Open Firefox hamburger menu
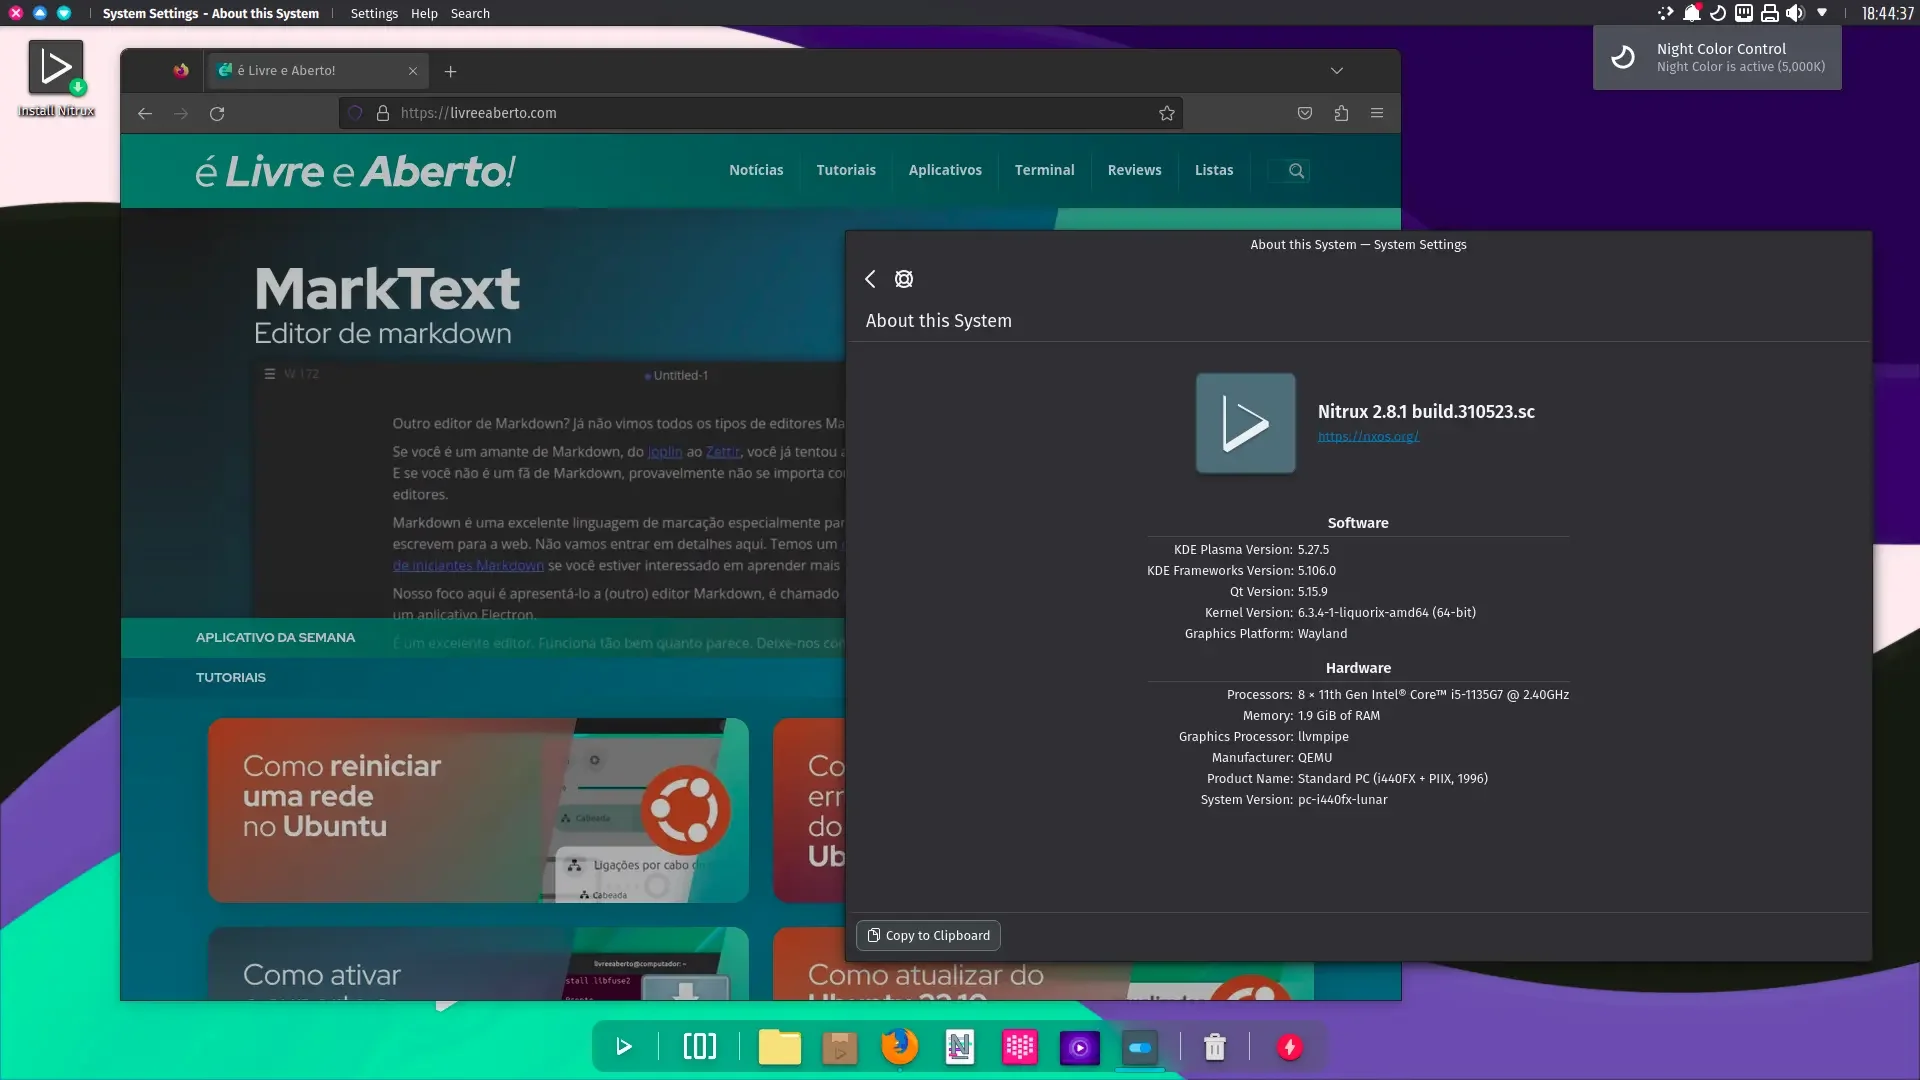This screenshot has width=1920, height=1080. pos(1377,113)
